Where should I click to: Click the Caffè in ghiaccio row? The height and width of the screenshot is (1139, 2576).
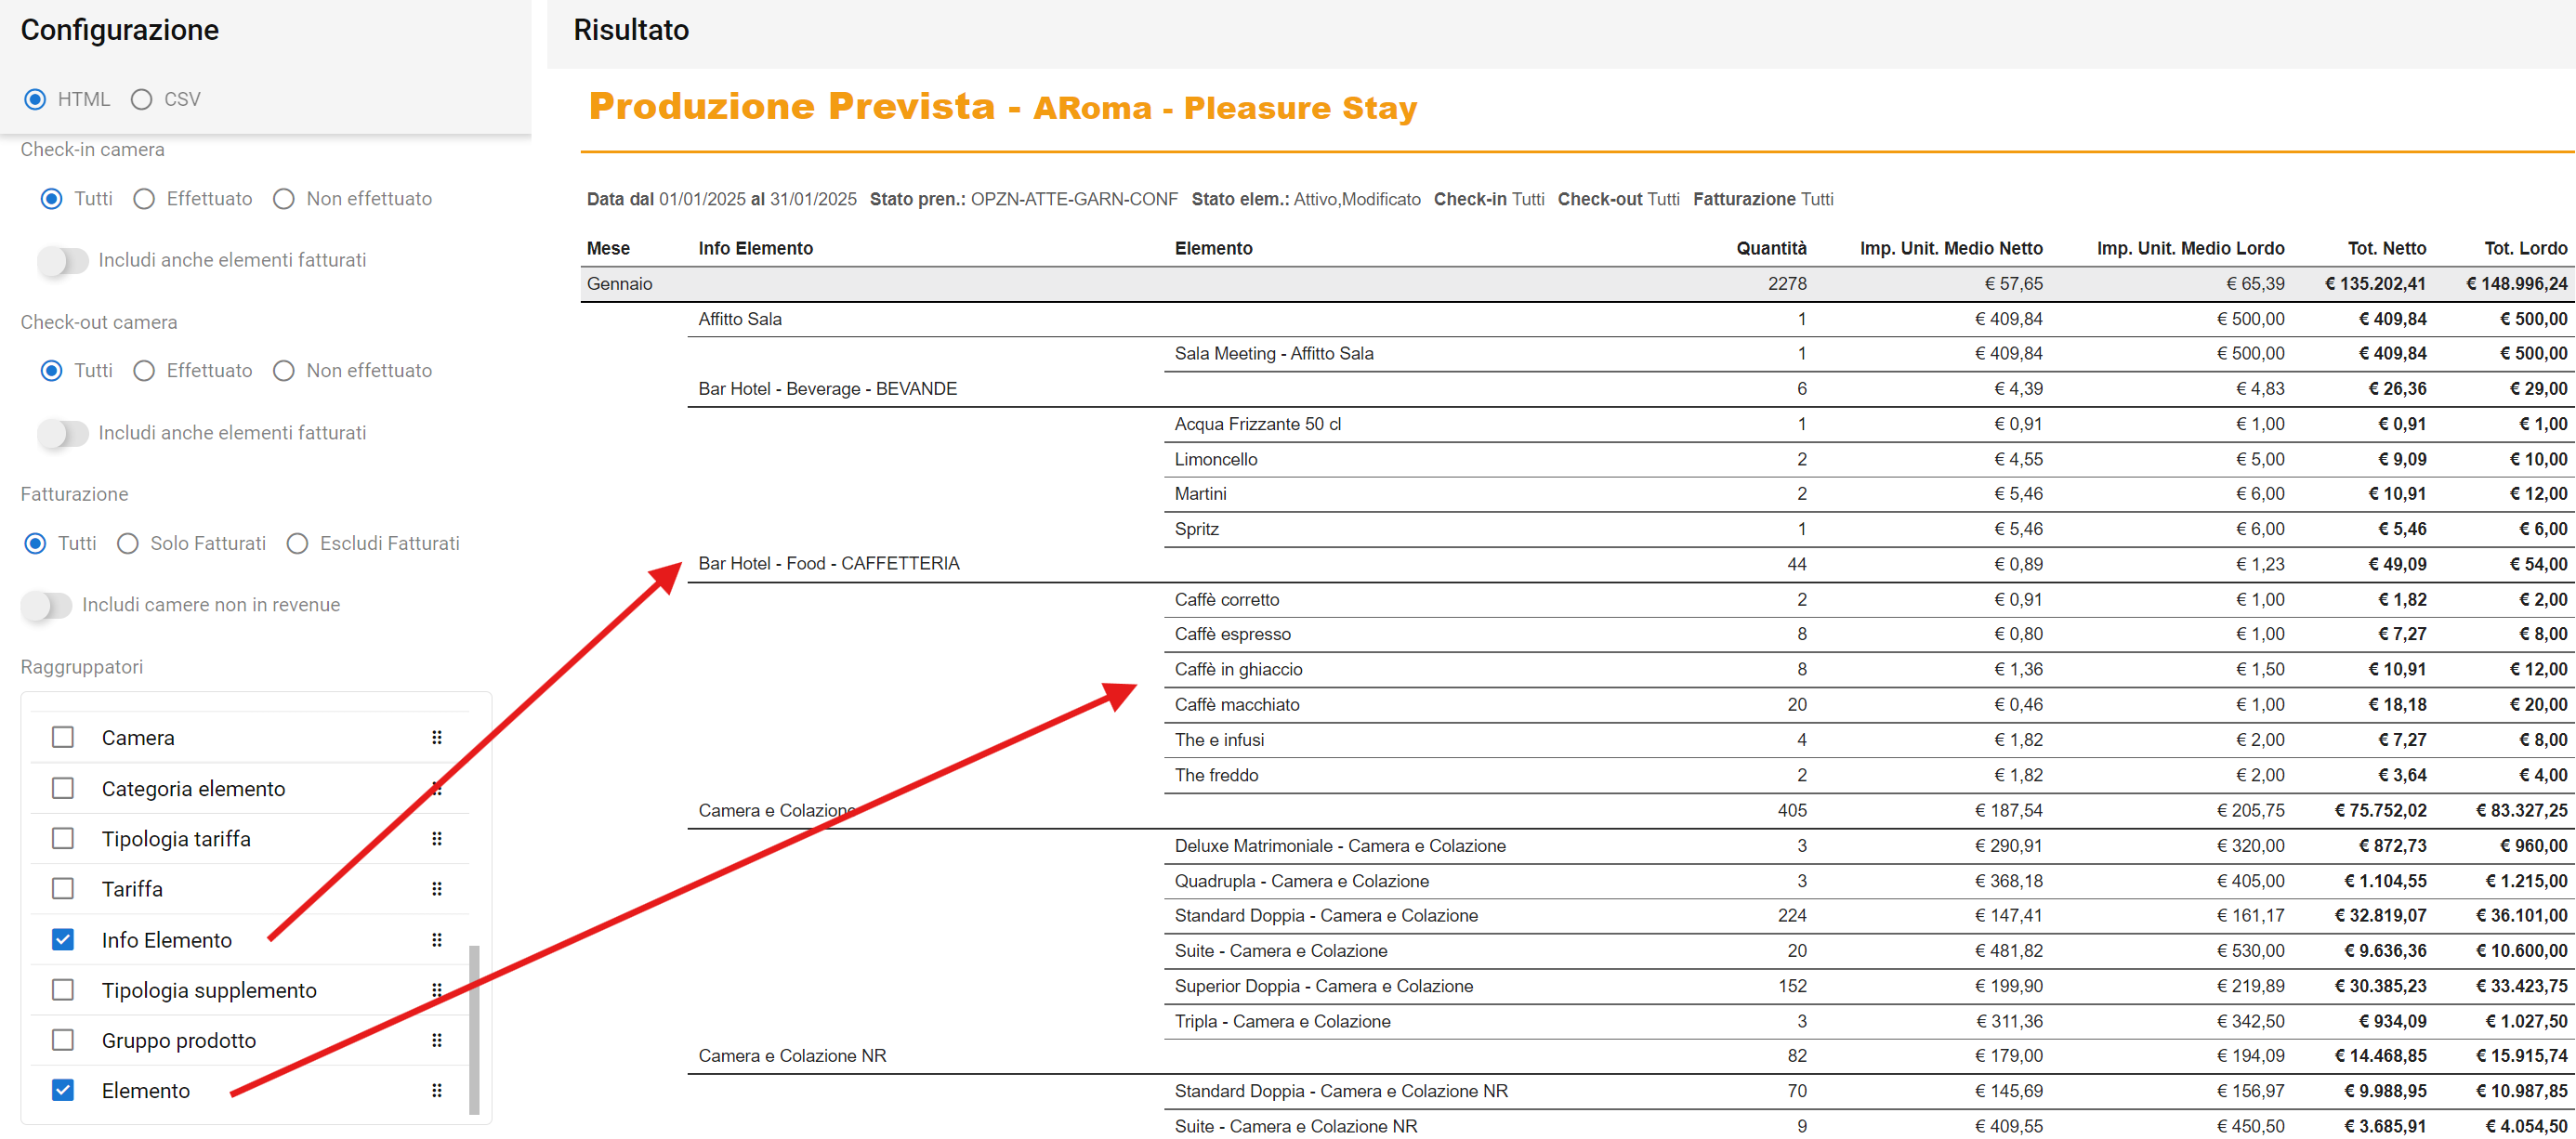click(1869, 670)
